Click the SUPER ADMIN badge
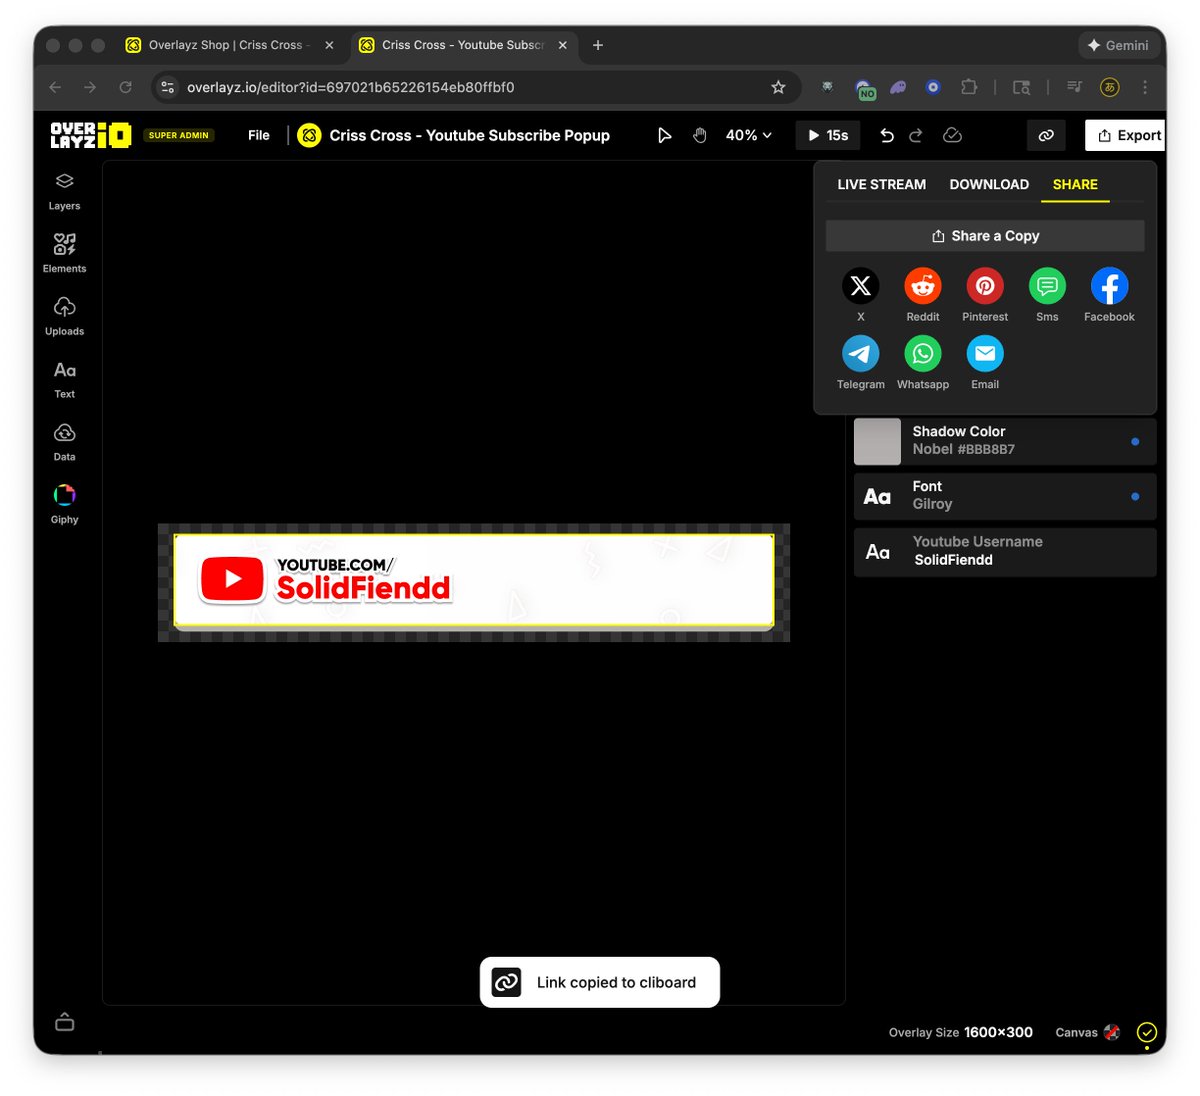 tap(179, 135)
